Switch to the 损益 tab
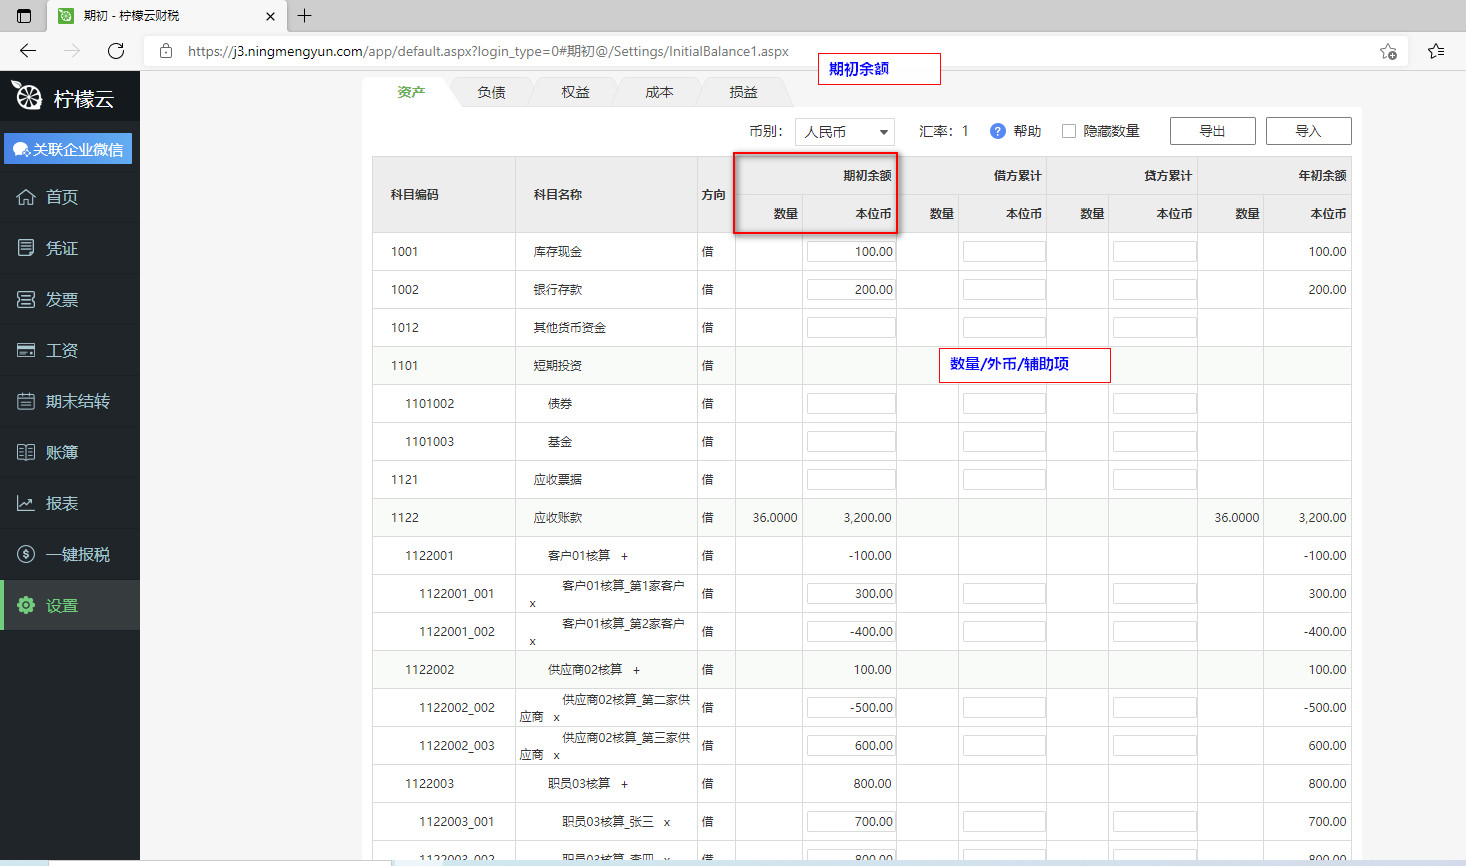The height and width of the screenshot is (866, 1466). coord(743,92)
